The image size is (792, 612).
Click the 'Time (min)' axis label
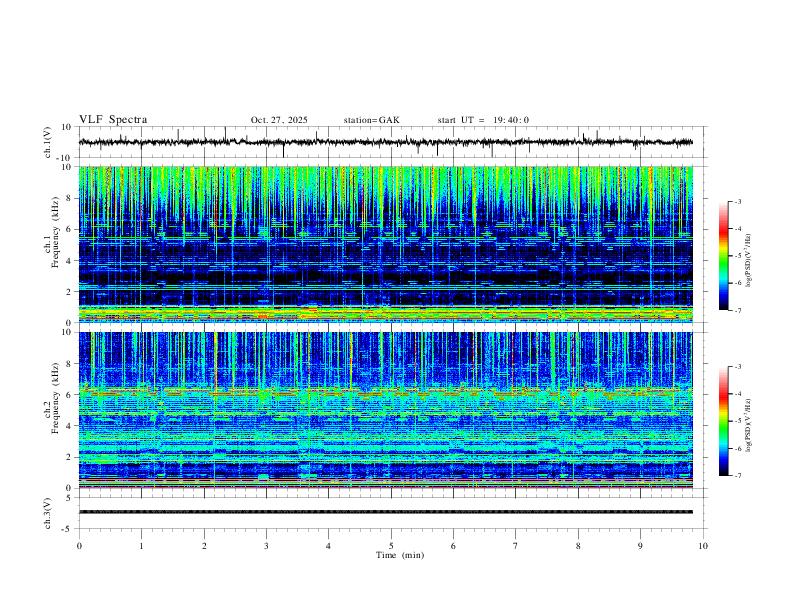400,555
